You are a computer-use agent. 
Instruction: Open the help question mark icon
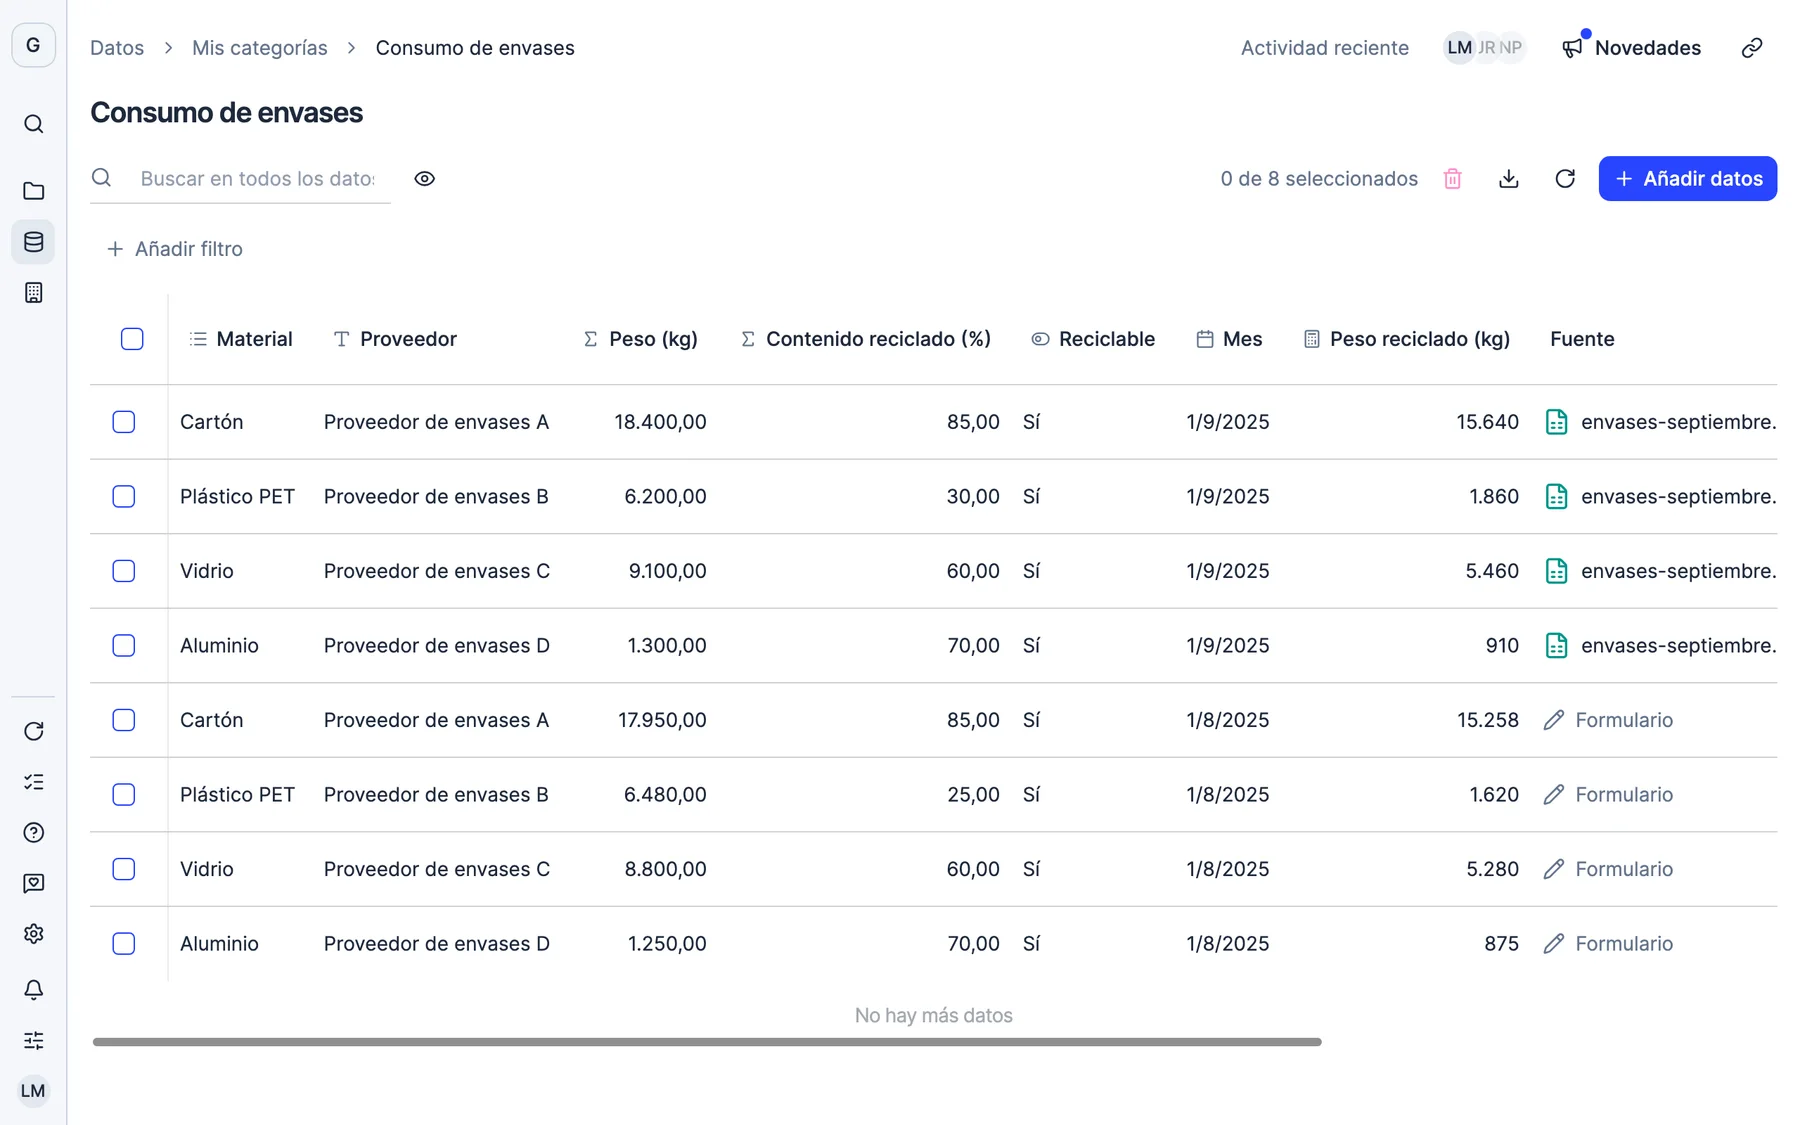click(x=33, y=833)
